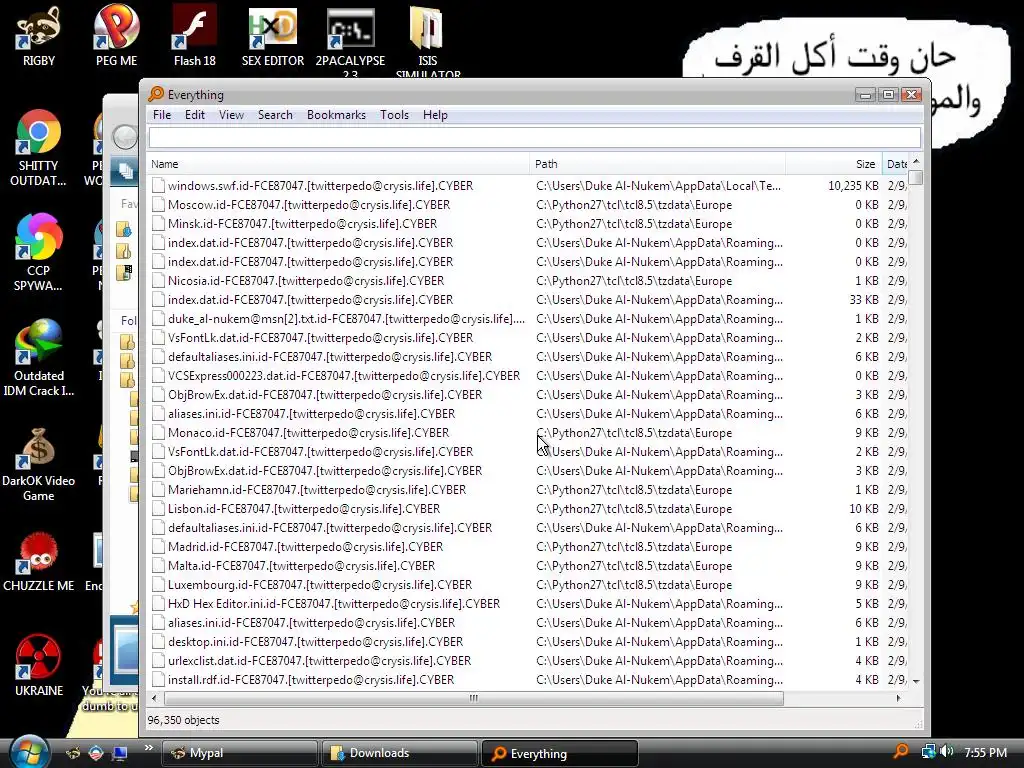Click the Windows Start orb
This screenshot has width=1024, height=768.
point(28,752)
